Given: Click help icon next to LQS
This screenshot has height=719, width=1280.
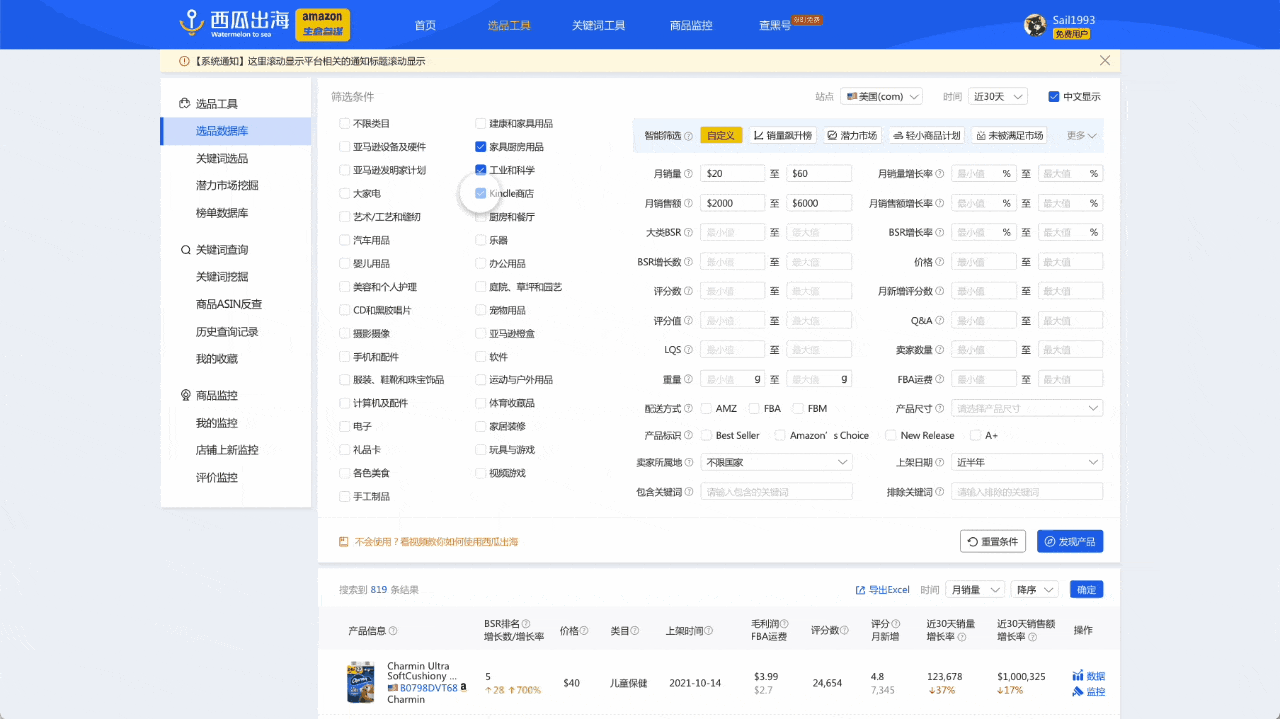Looking at the screenshot, I should click(x=689, y=350).
